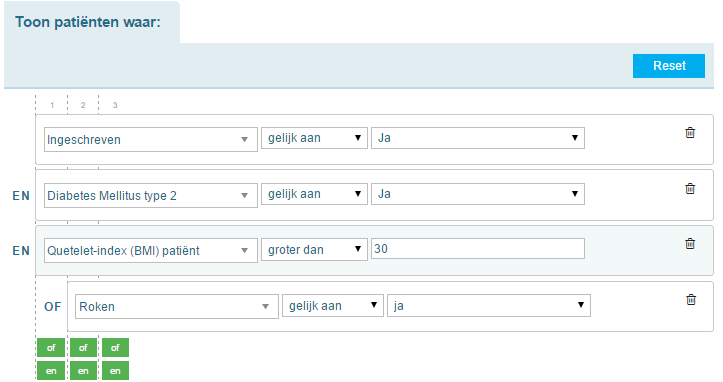
Task: Open the Ingeschreven field dropdown
Action: pos(151,140)
